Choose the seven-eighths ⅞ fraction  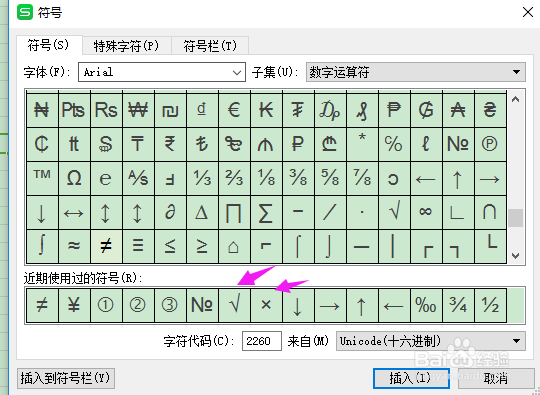tap(362, 178)
